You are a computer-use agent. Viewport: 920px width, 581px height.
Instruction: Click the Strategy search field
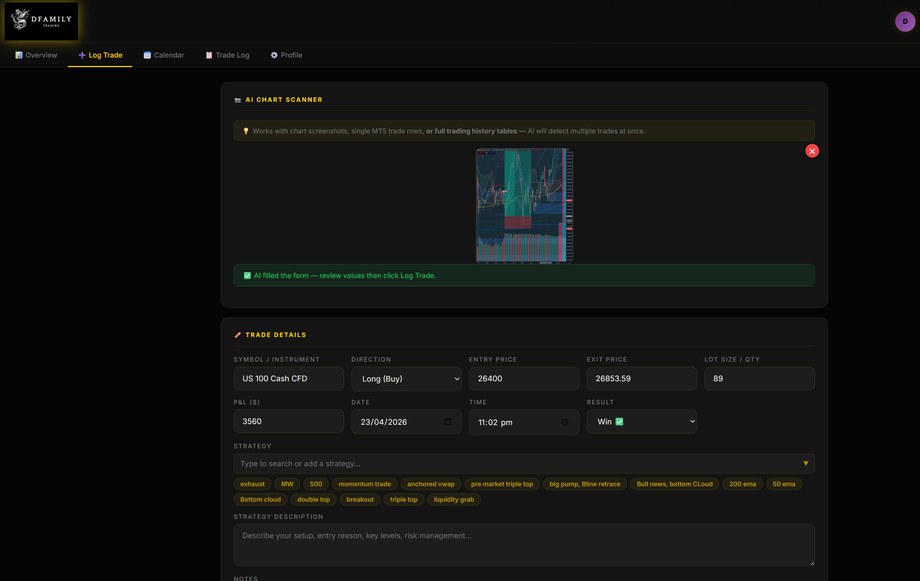[524, 464]
